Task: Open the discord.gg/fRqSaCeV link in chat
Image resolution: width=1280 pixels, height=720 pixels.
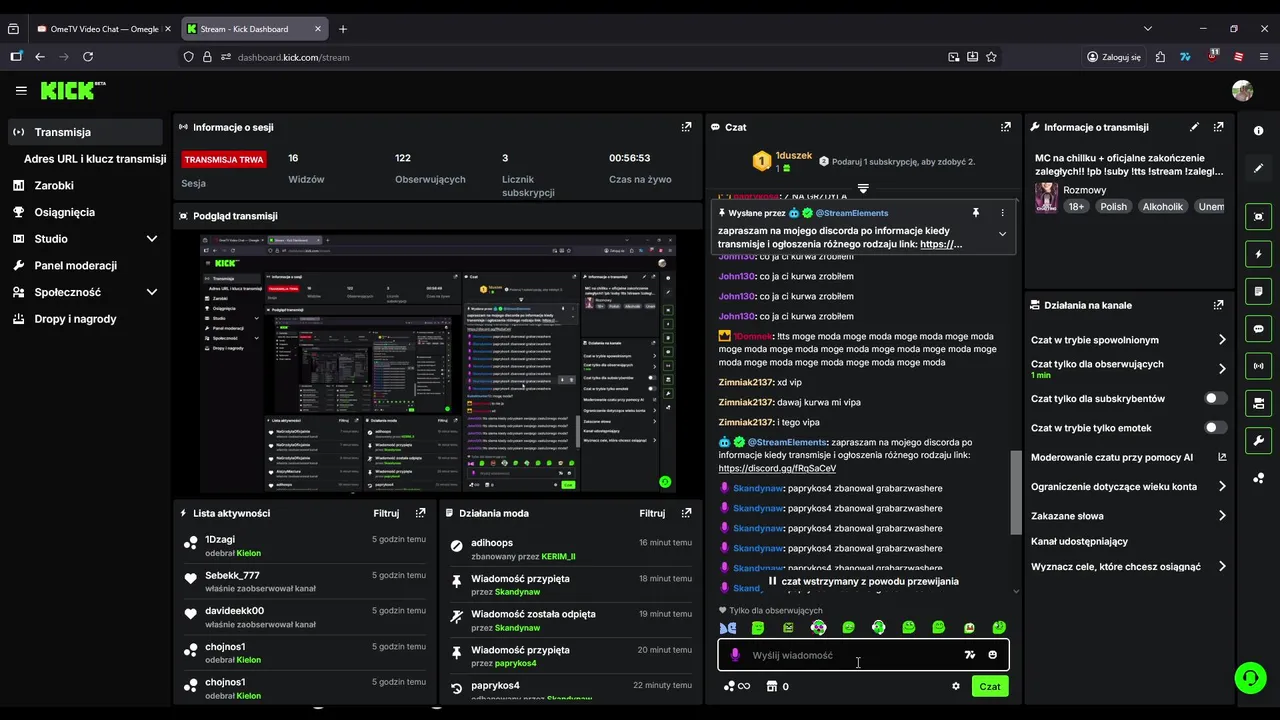Action: [777, 468]
